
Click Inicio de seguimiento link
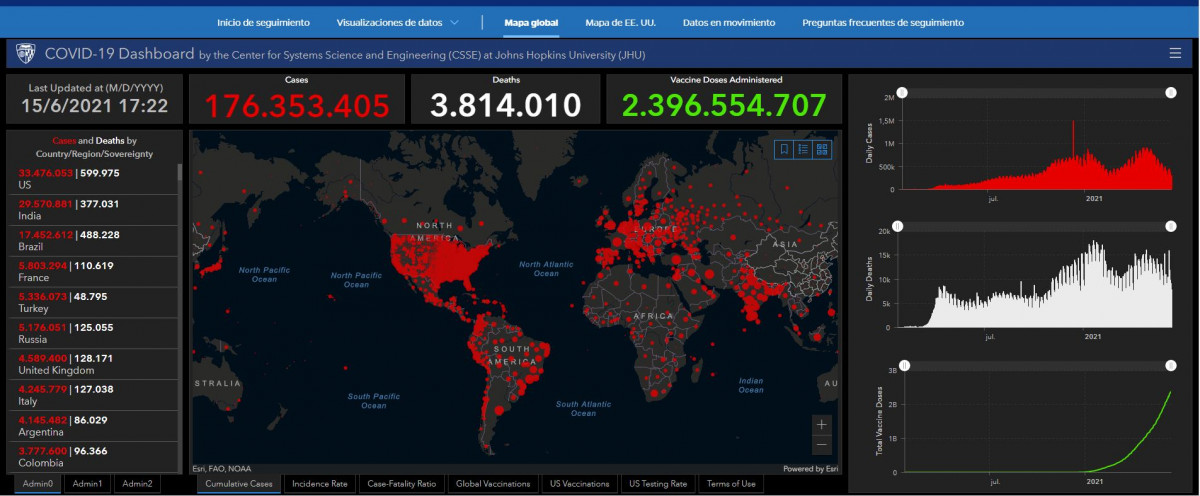263,22
